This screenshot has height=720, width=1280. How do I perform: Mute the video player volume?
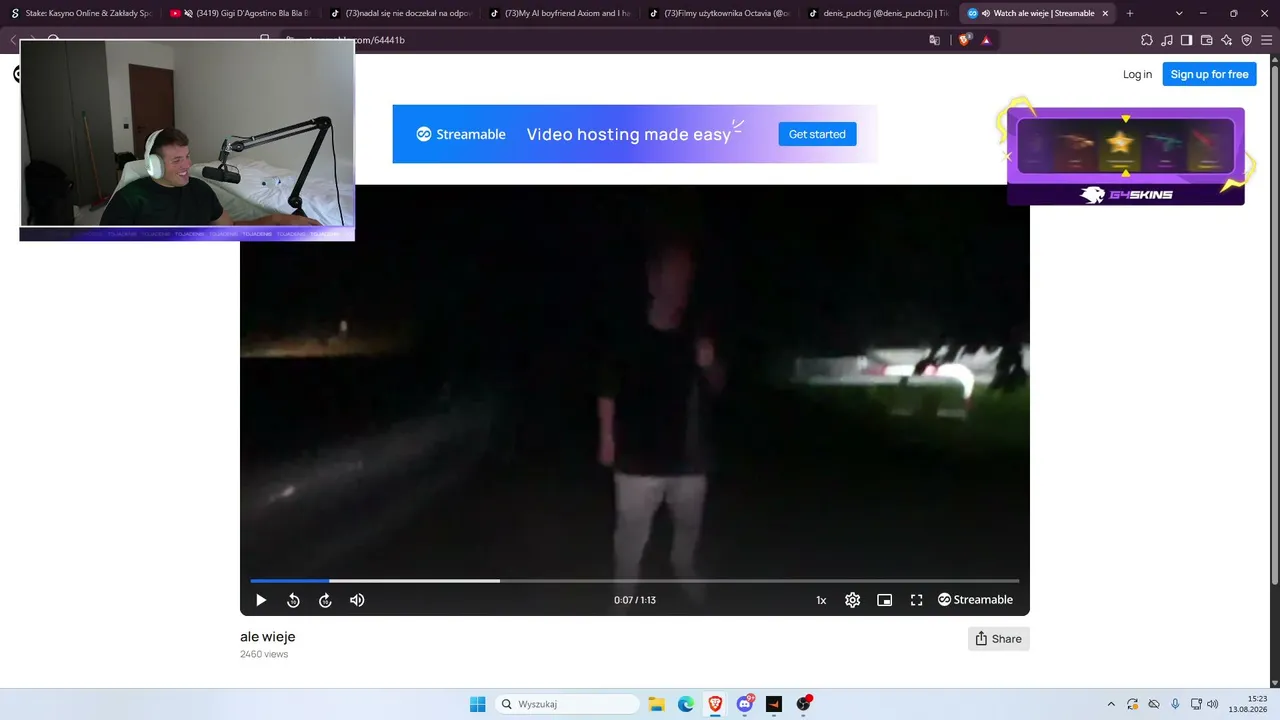click(x=357, y=600)
